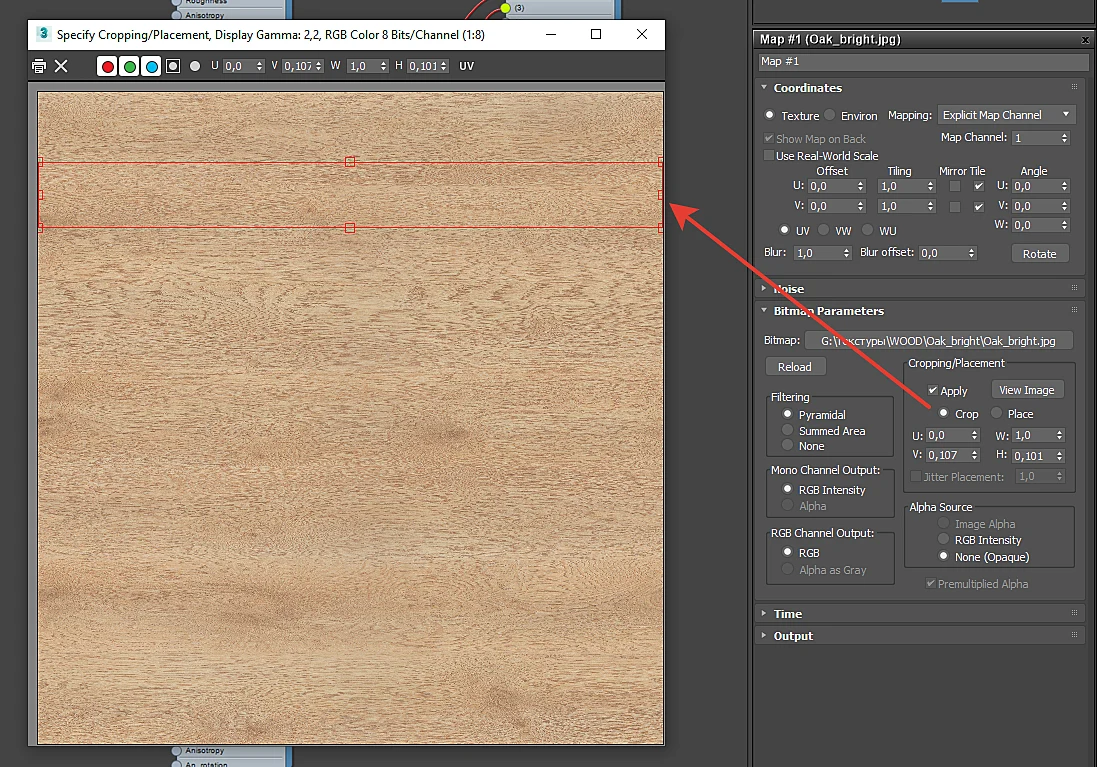Image resolution: width=1097 pixels, height=767 pixels.
Task: Click the Blur offset spinner arrows
Action: pyautogui.click(x=971, y=253)
